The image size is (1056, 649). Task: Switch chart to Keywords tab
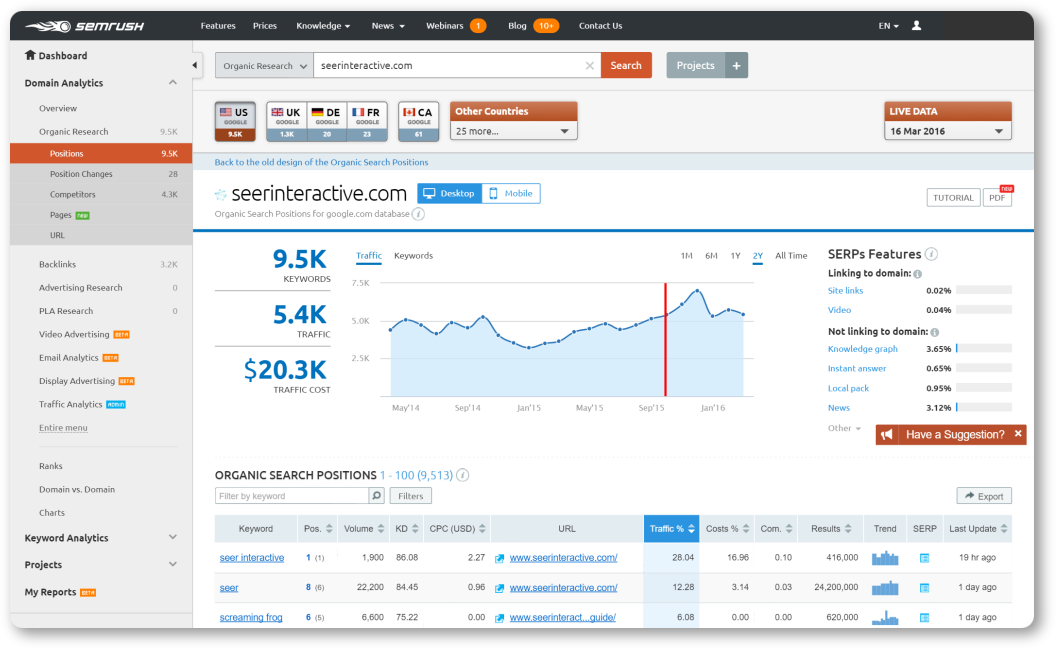pos(414,256)
